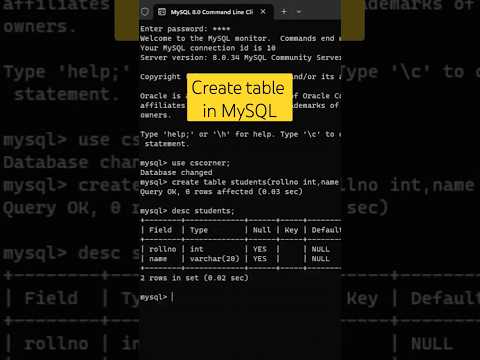The height and width of the screenshot is (360, 480).
Task: Click the 'name' field cell
Action: tap(158, 259)
